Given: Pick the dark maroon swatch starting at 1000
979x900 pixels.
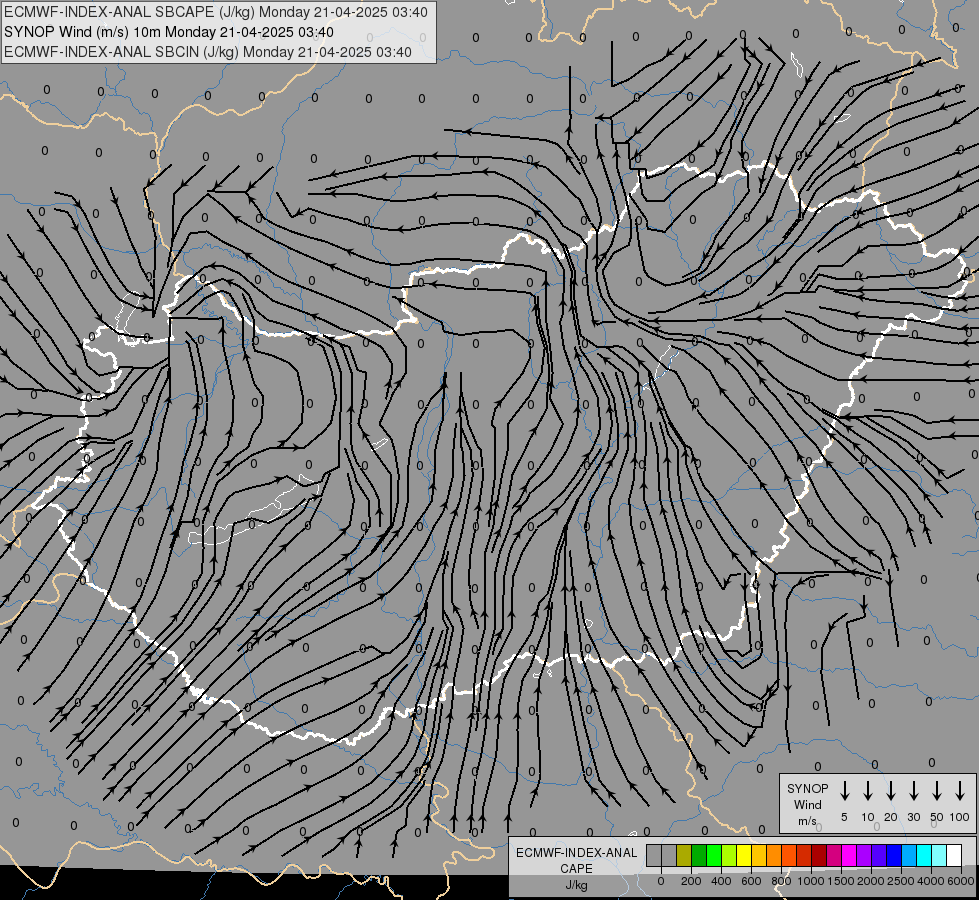Looking at the screenshot, I should click(820, 855).
